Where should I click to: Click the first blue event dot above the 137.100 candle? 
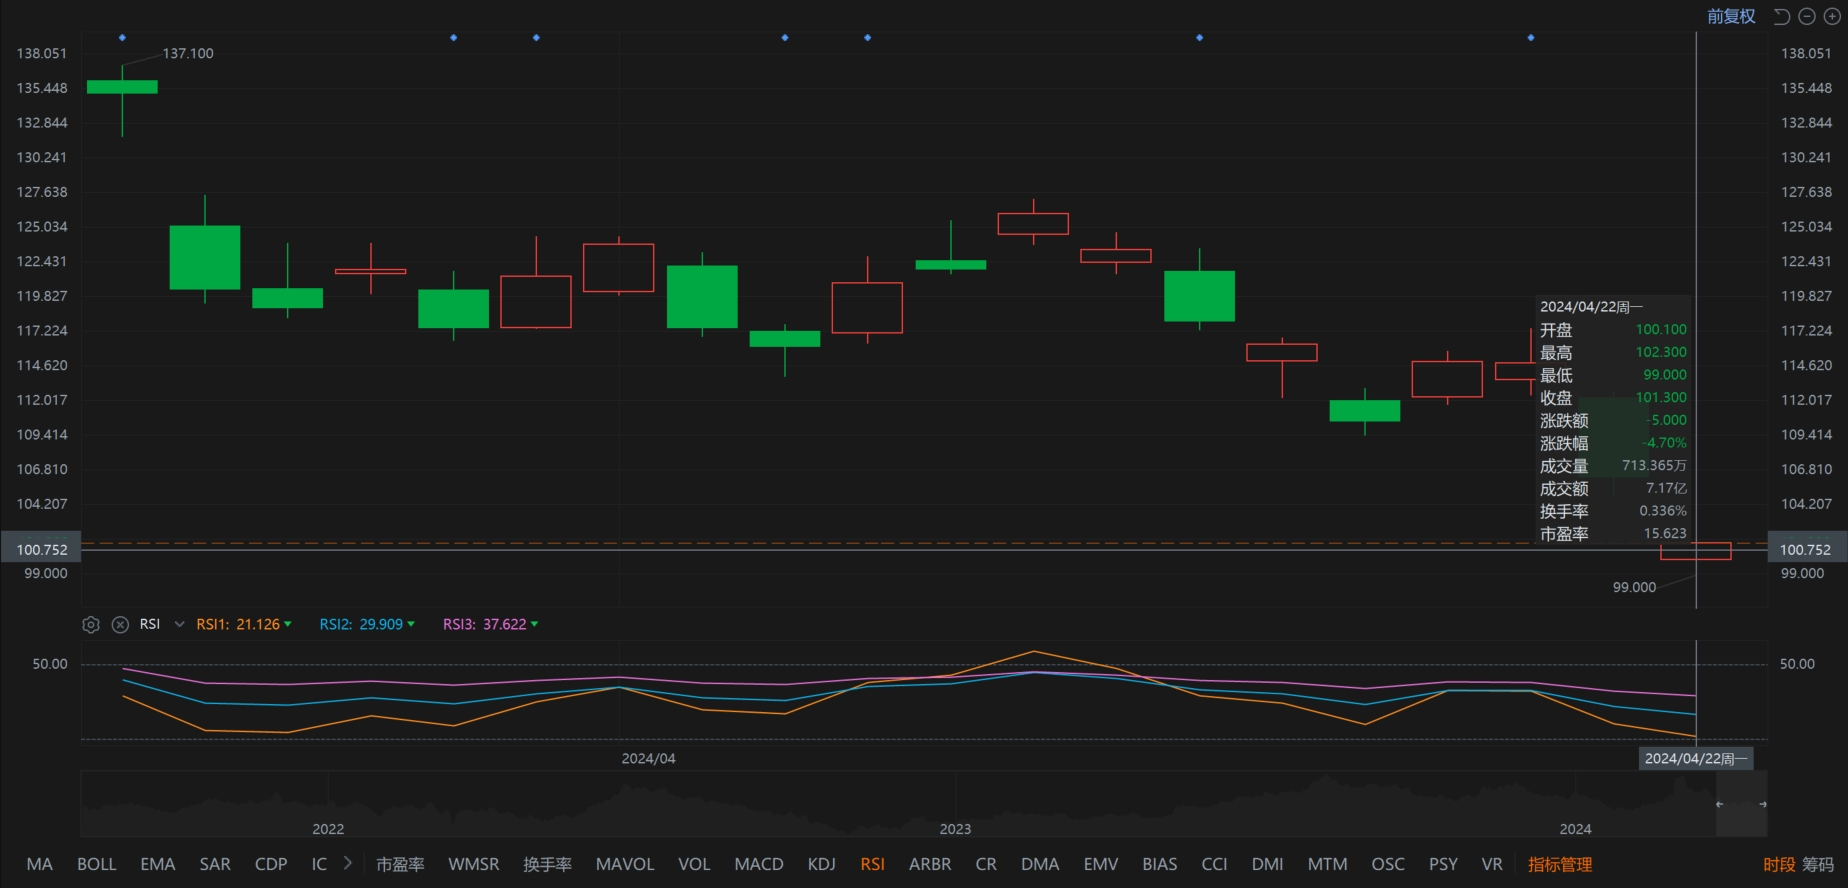[x=122, y=38]
